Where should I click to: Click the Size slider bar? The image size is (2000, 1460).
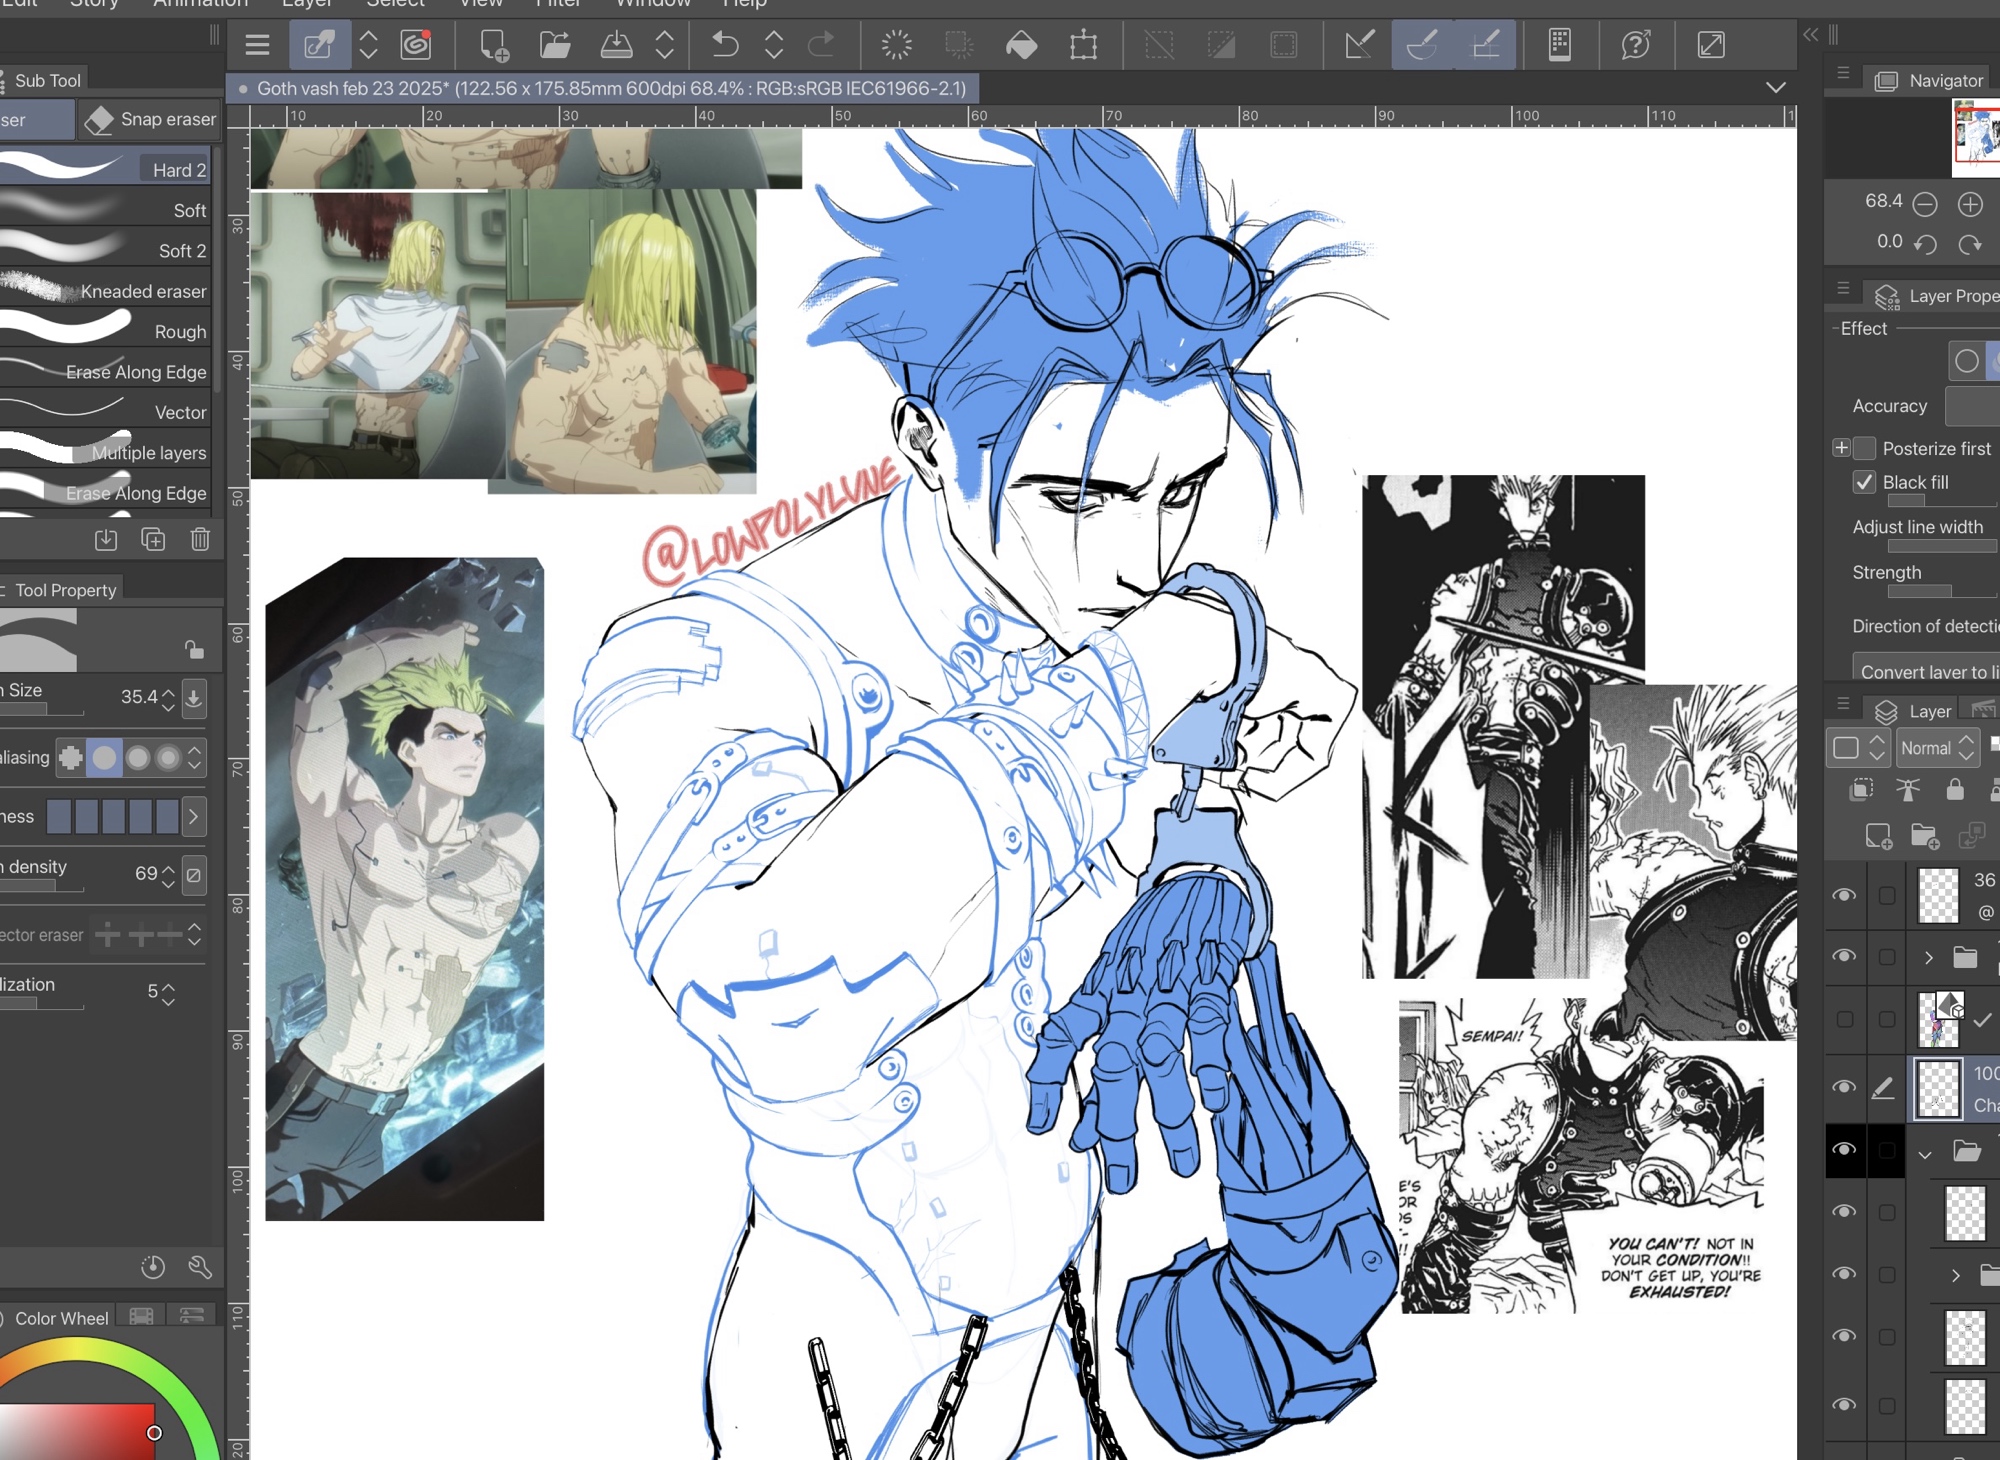42,710
